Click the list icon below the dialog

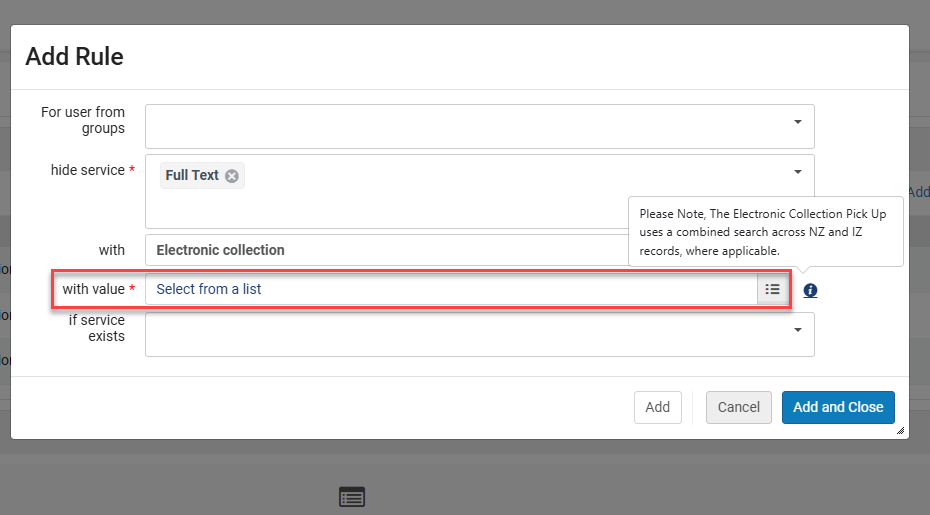click(x=352, y=496)
